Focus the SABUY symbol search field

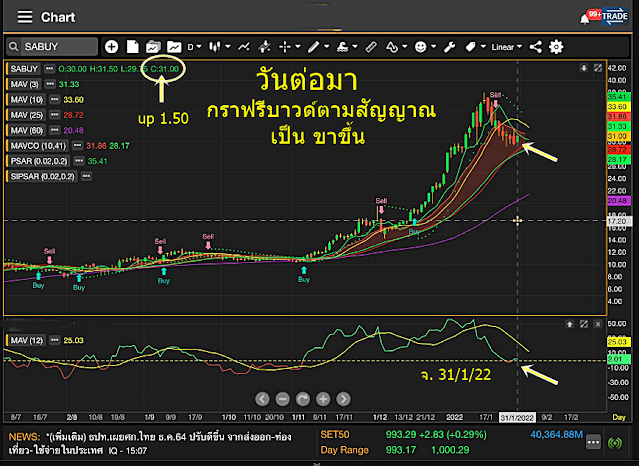(59, 46)
